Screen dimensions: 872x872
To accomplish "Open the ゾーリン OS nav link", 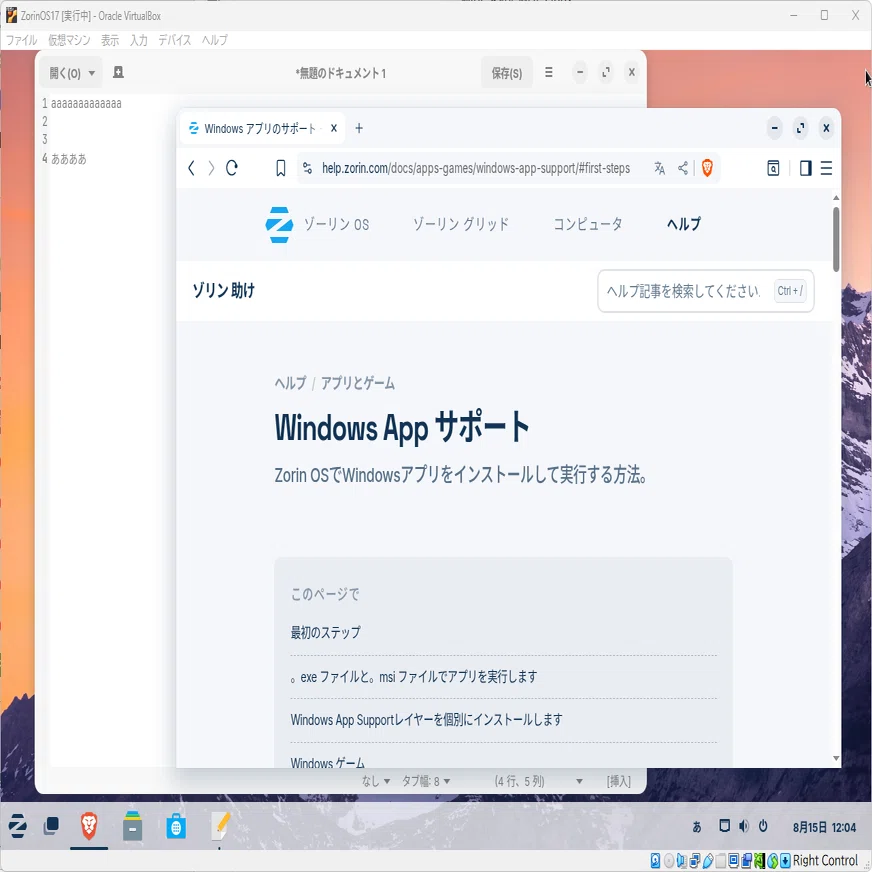I will (336, 224).
